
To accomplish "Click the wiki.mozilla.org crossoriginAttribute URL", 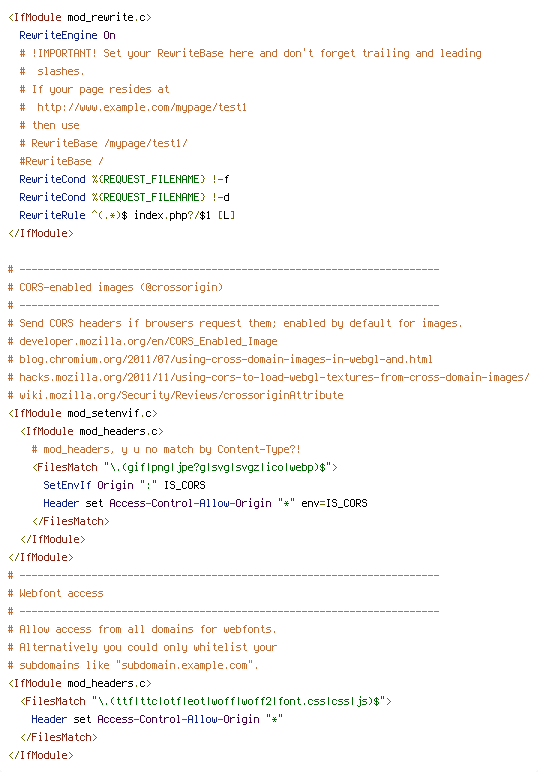I will [181, 395].
